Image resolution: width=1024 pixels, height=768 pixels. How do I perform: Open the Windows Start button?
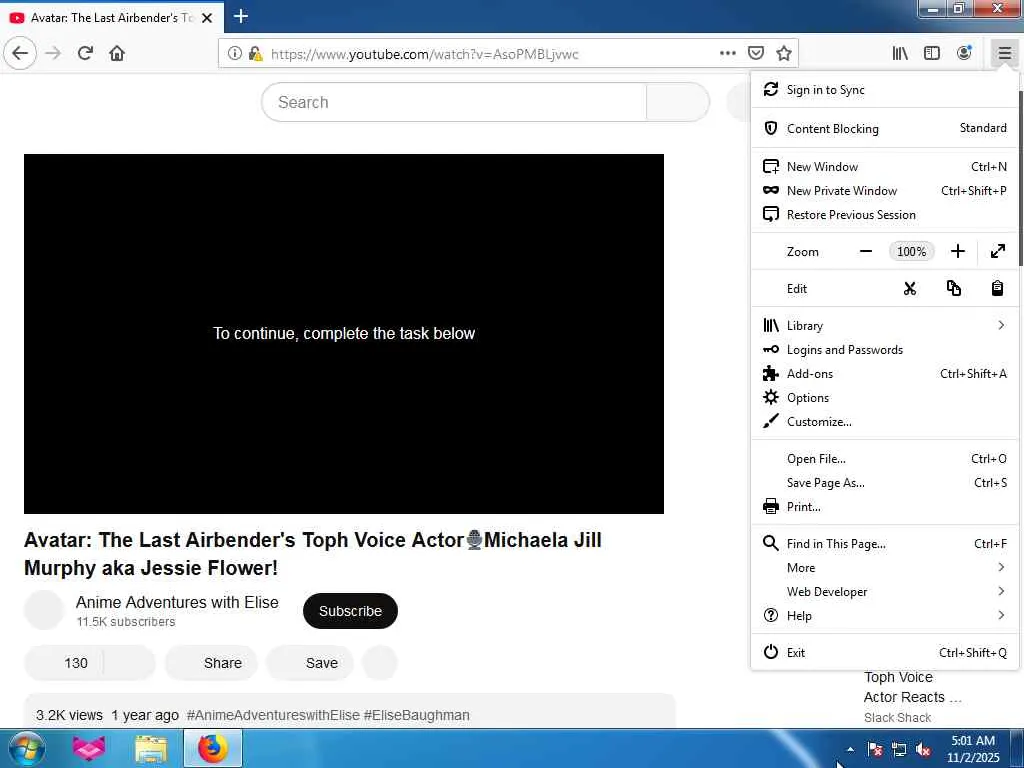pyautogui.click(x=26, y=749)
